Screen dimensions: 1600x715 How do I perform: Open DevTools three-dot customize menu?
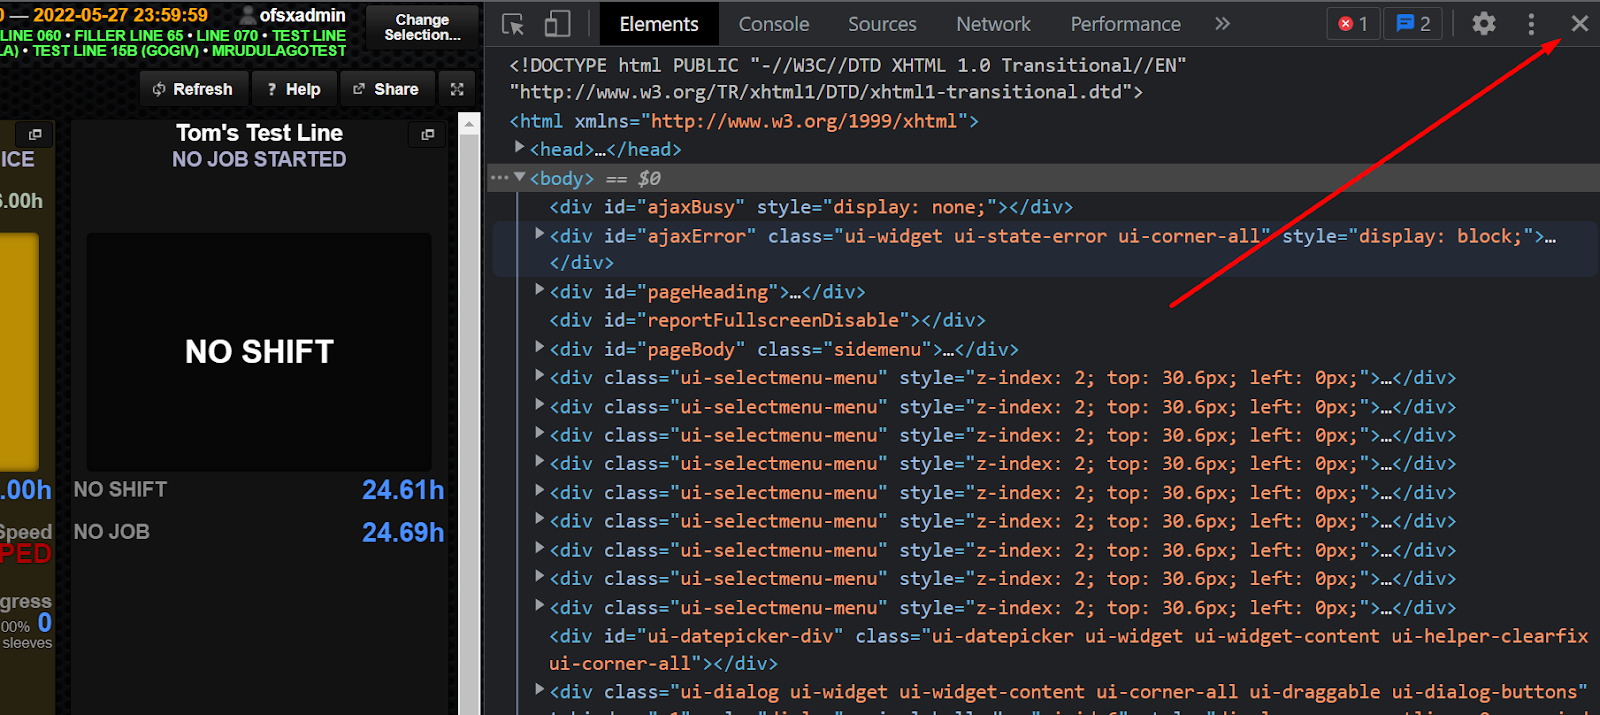pos(1531,24)
